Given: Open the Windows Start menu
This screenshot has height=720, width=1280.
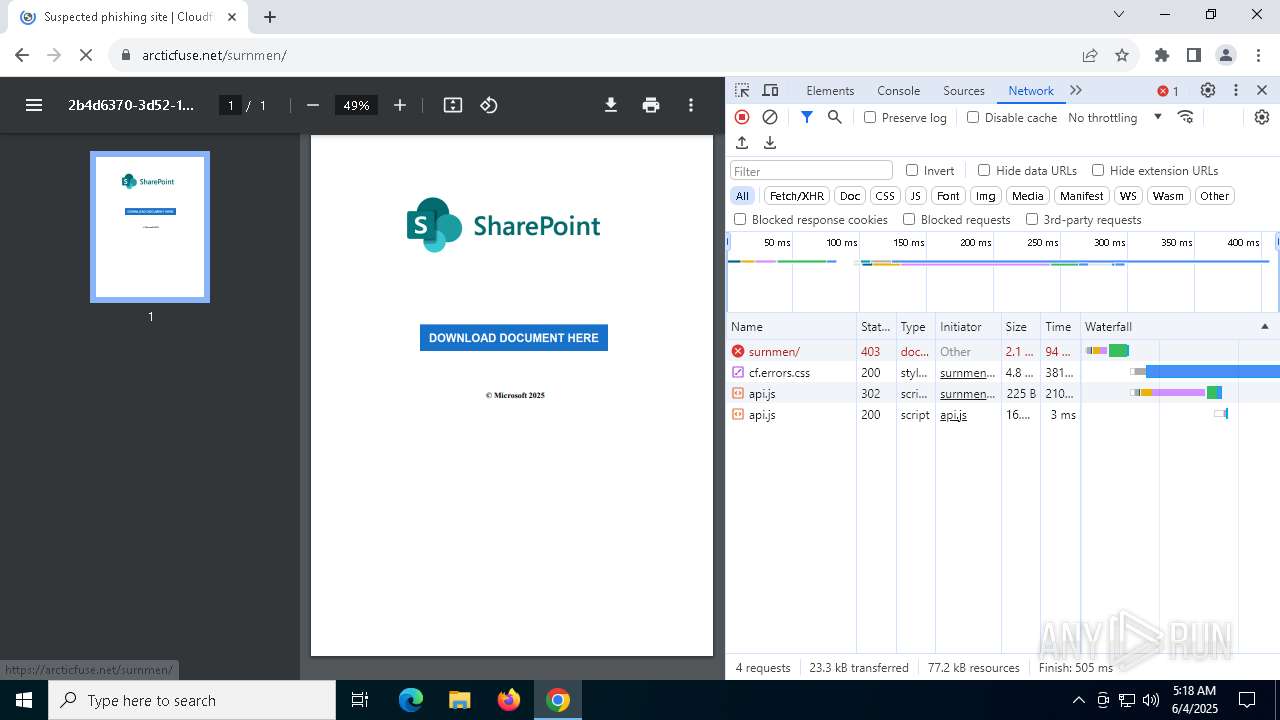Looking at the screenshot, I should (x=24, y=700).
